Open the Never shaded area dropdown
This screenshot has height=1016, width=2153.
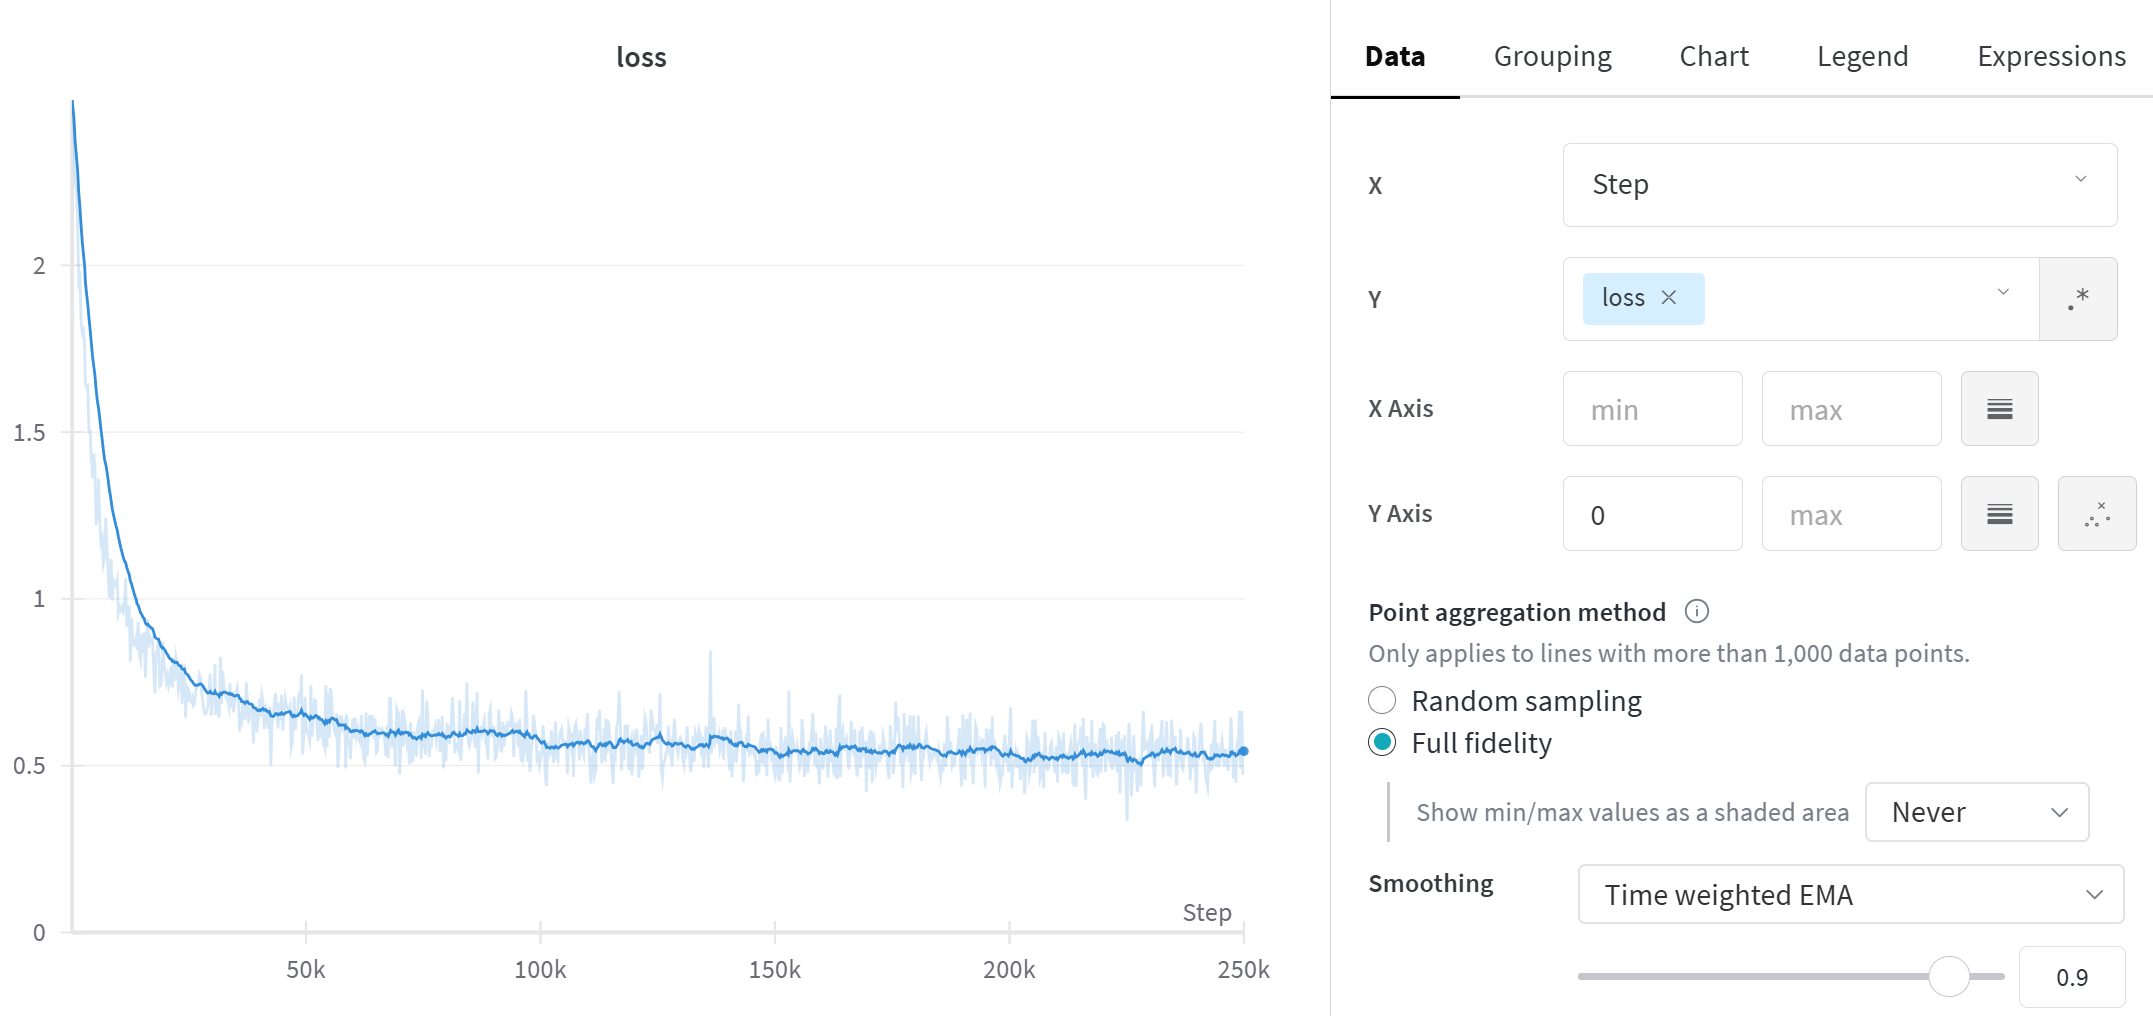(1976, 812)
